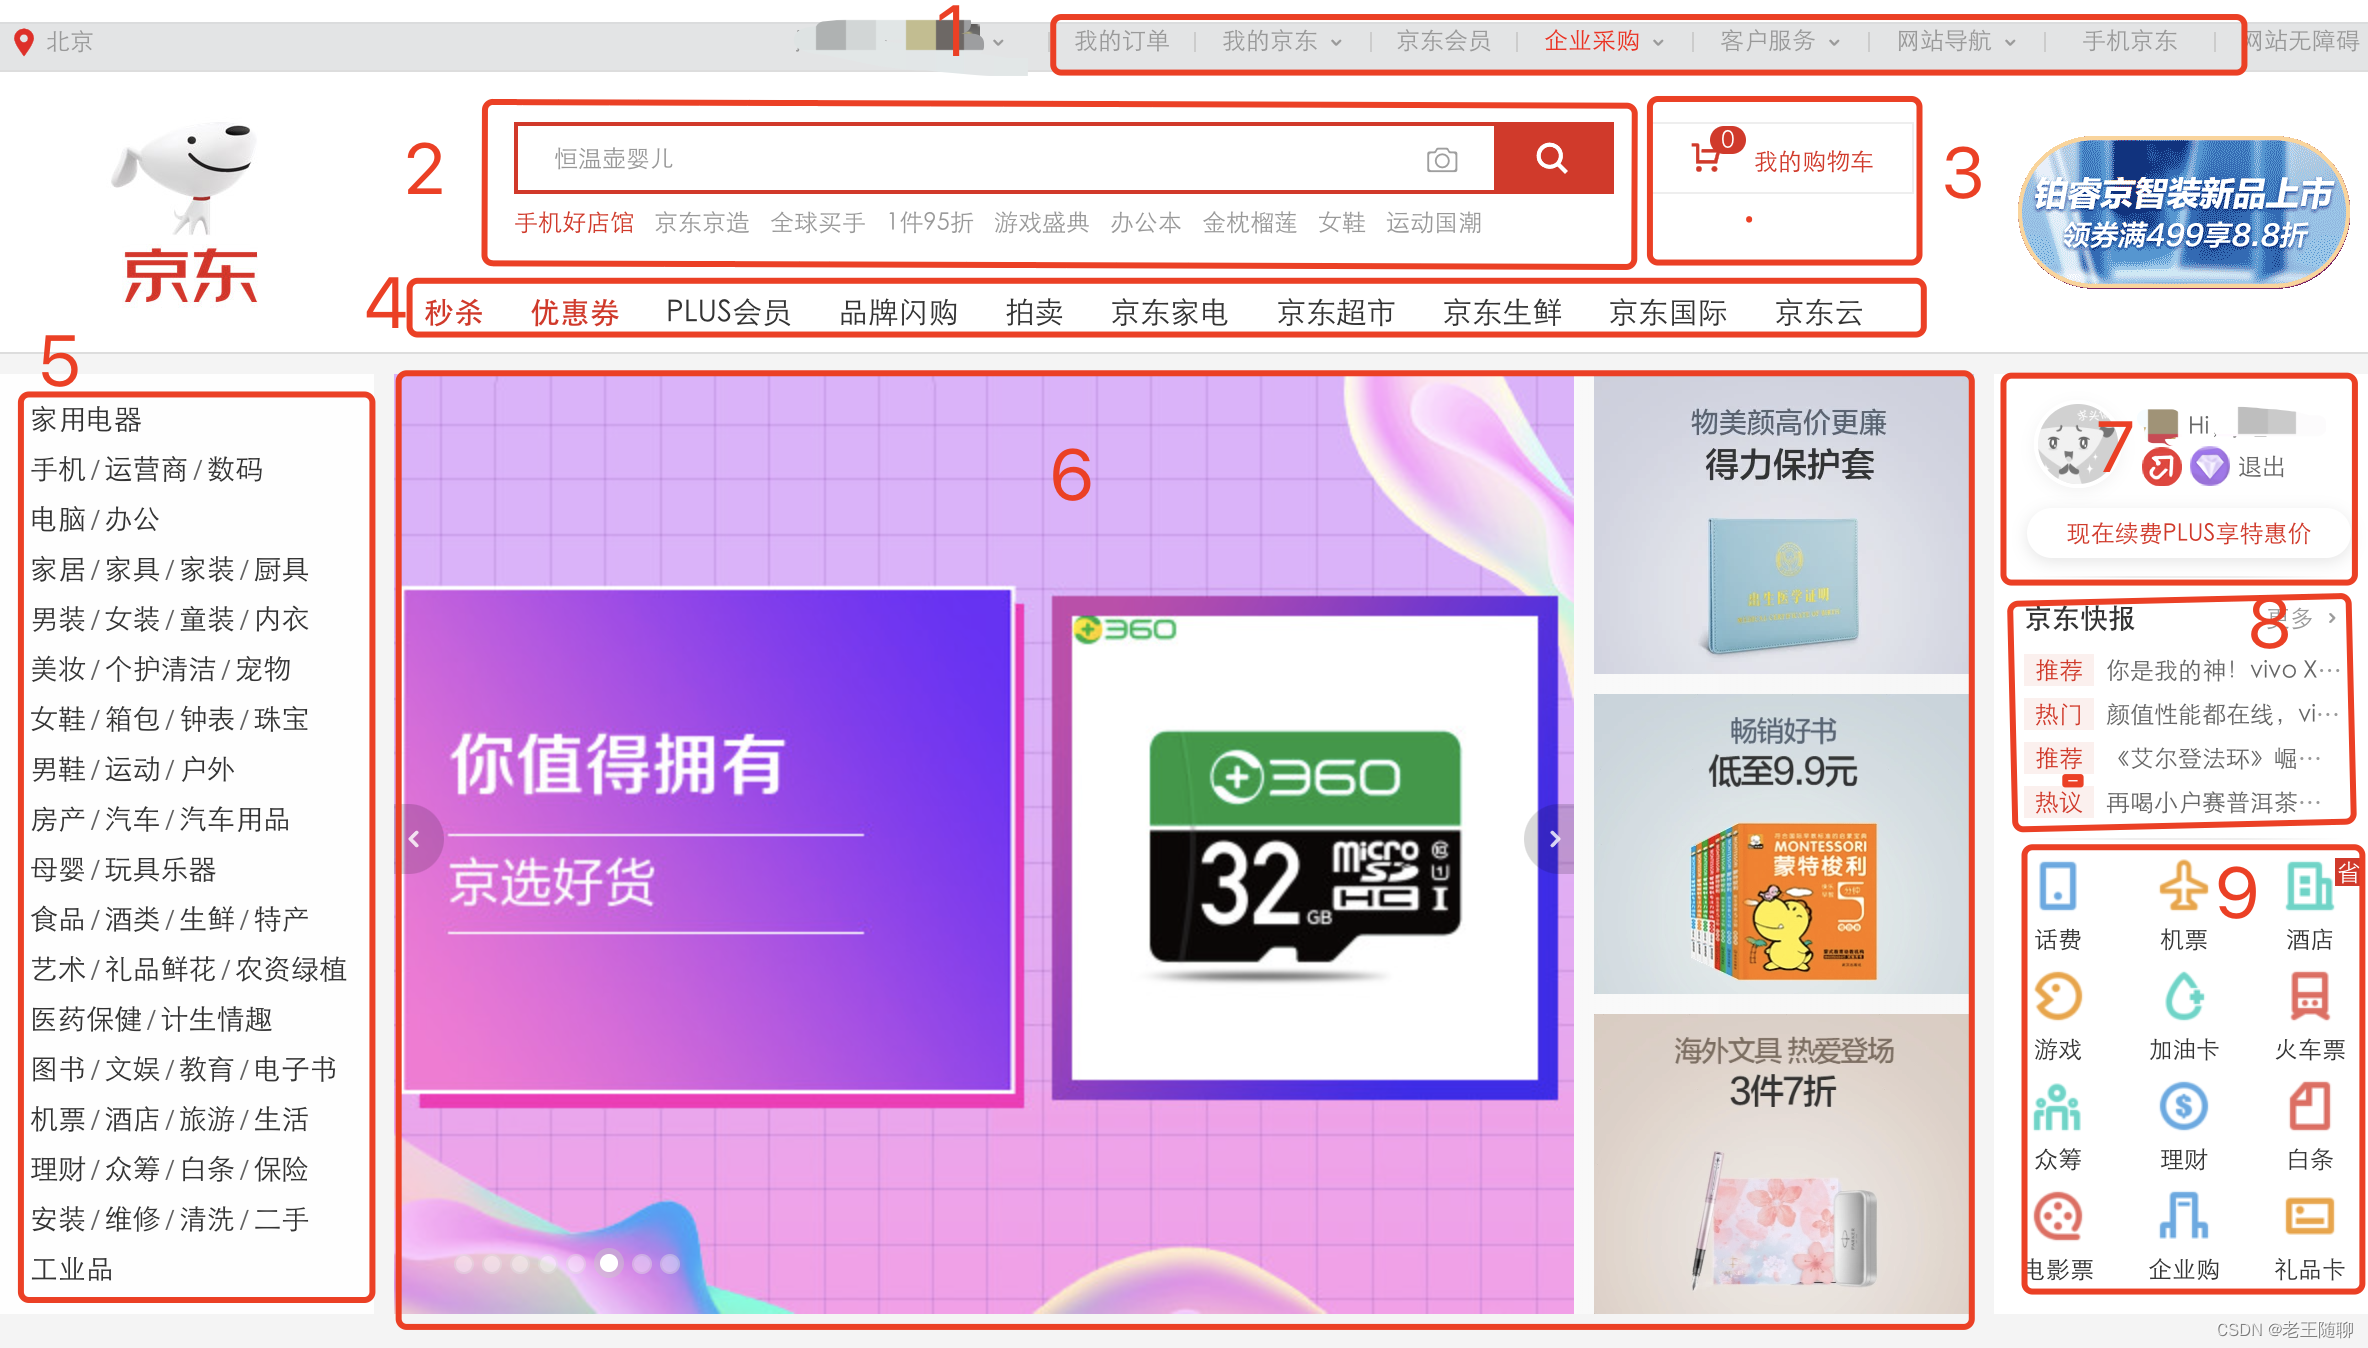Select 家用电器 category
Viewport: 2368px width, 1348px height.
click(x=87, y=419)
